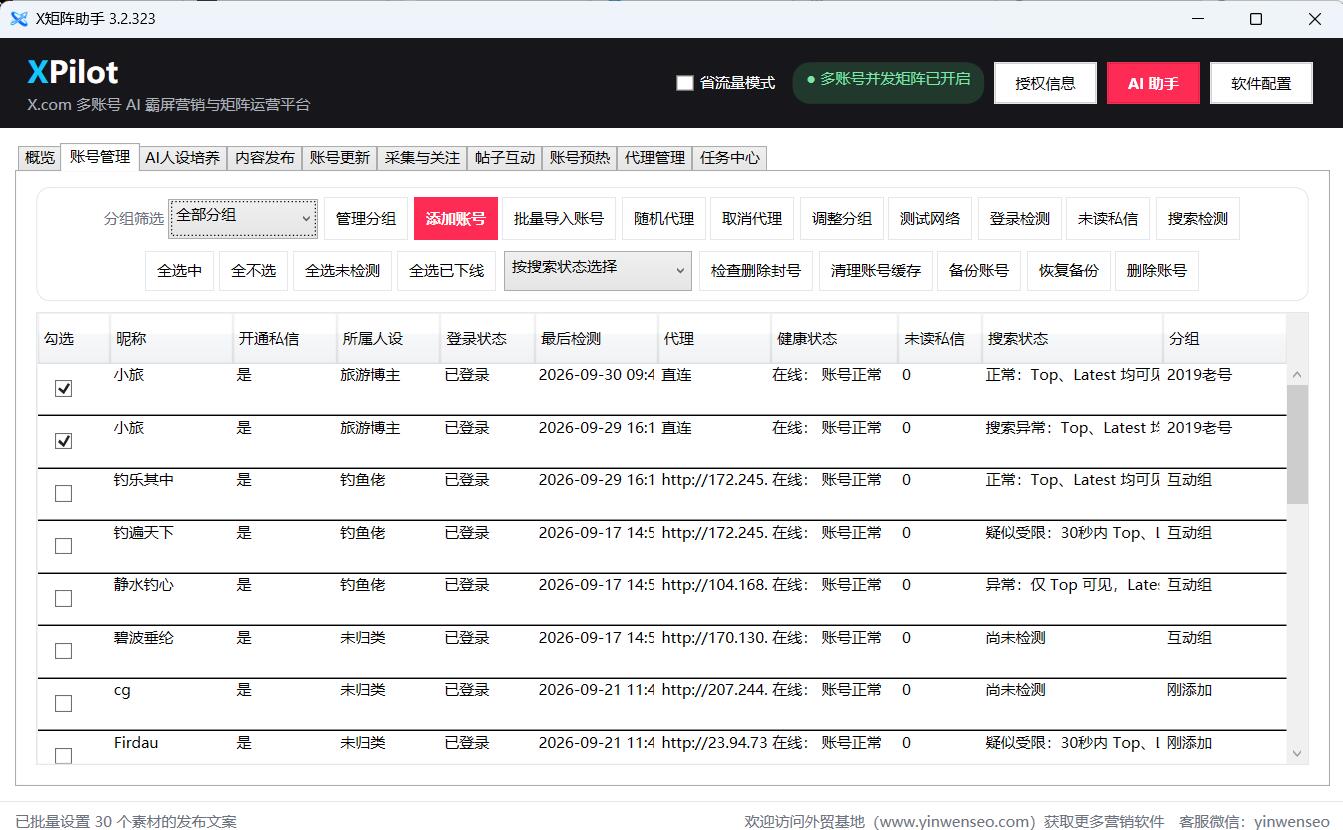Screen dimensions: 1343x830
Task: Go to the 代理管理 tab
Action: click(655, 158)
